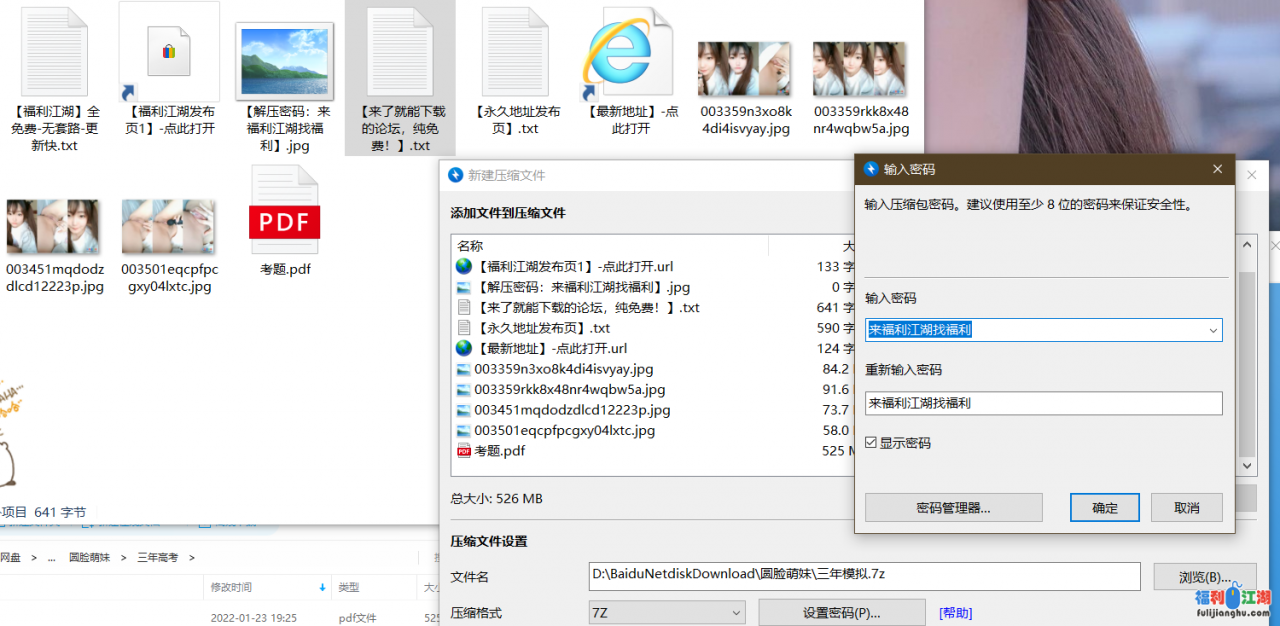
Task: Click the 帮助 link
Action: coord(954,612)
